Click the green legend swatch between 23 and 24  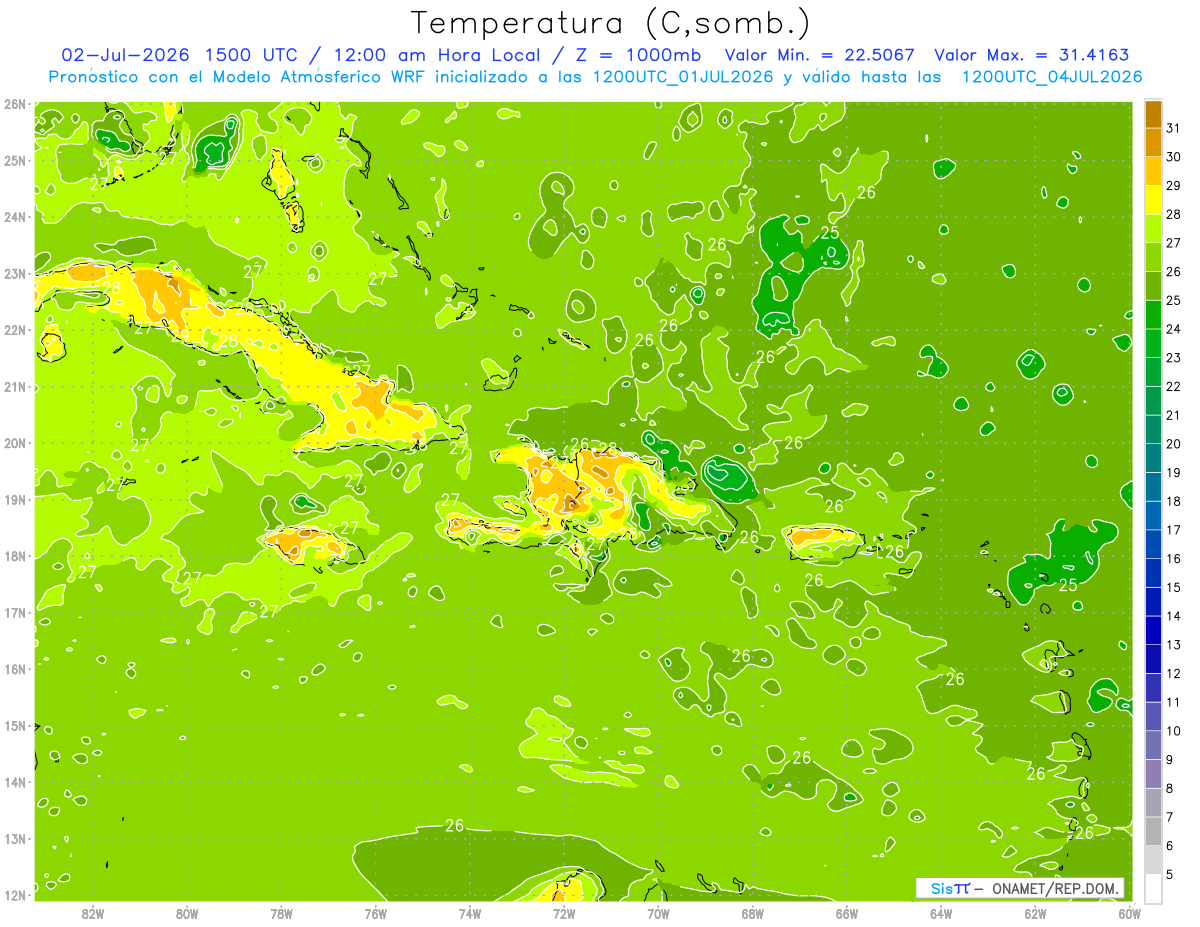click(1153, 343)
